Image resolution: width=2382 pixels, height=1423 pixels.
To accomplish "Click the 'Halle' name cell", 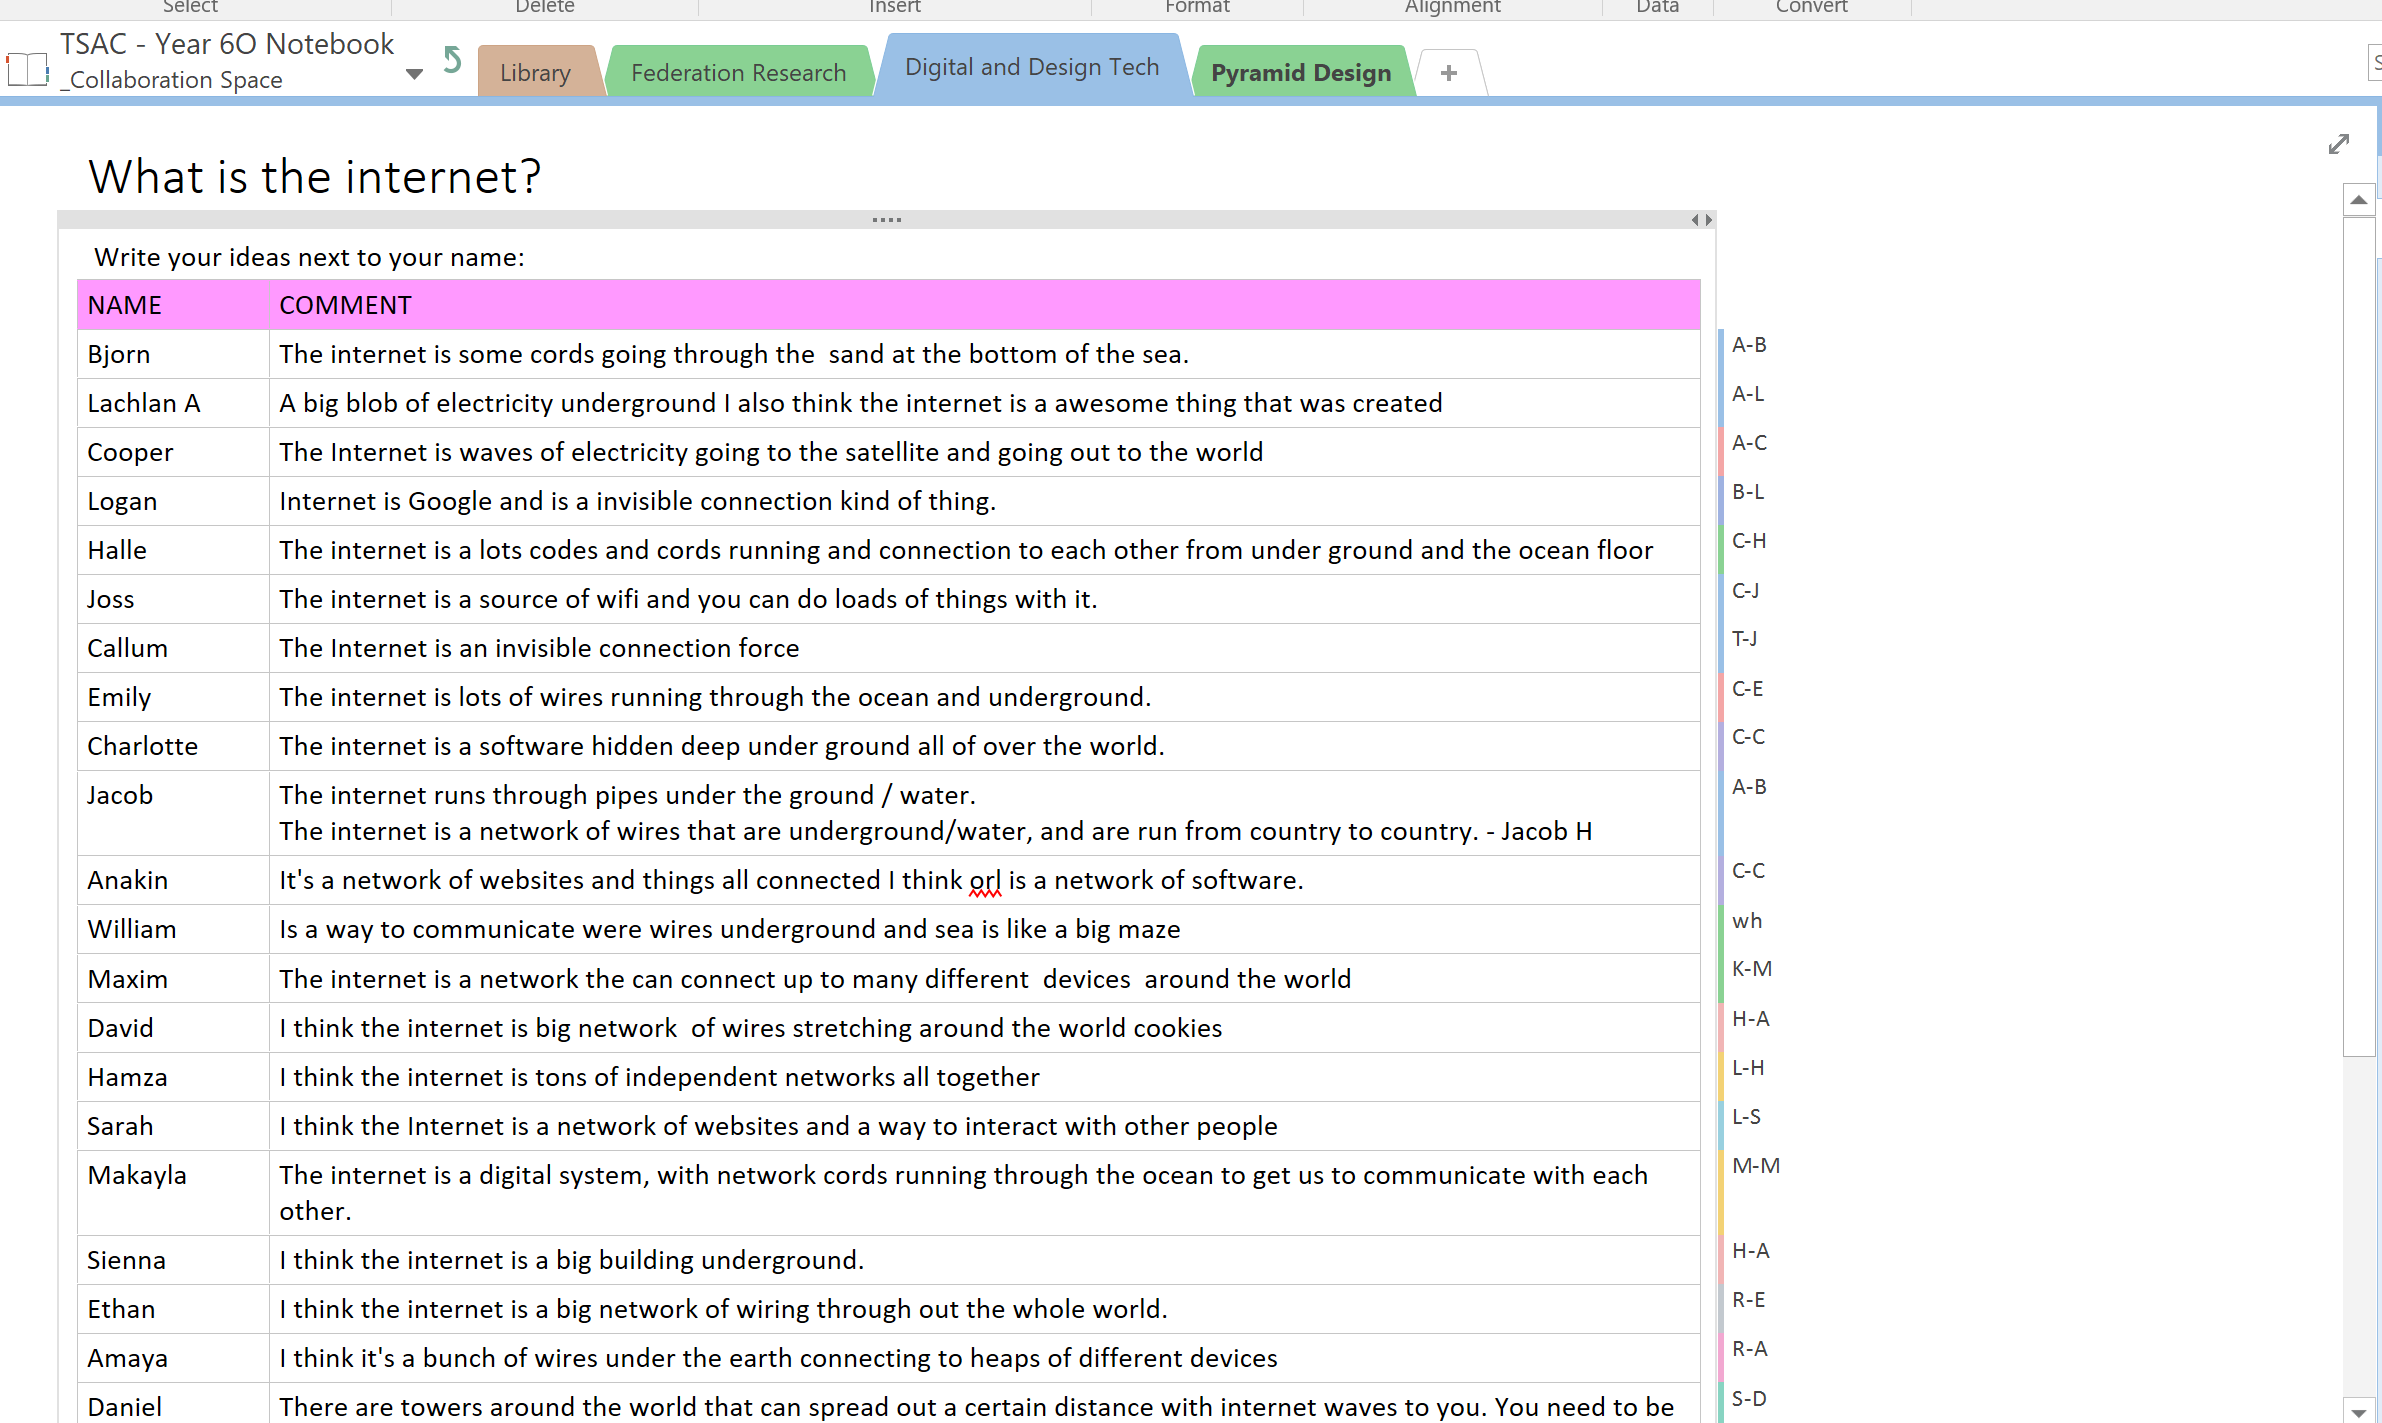I will [174, 550].
